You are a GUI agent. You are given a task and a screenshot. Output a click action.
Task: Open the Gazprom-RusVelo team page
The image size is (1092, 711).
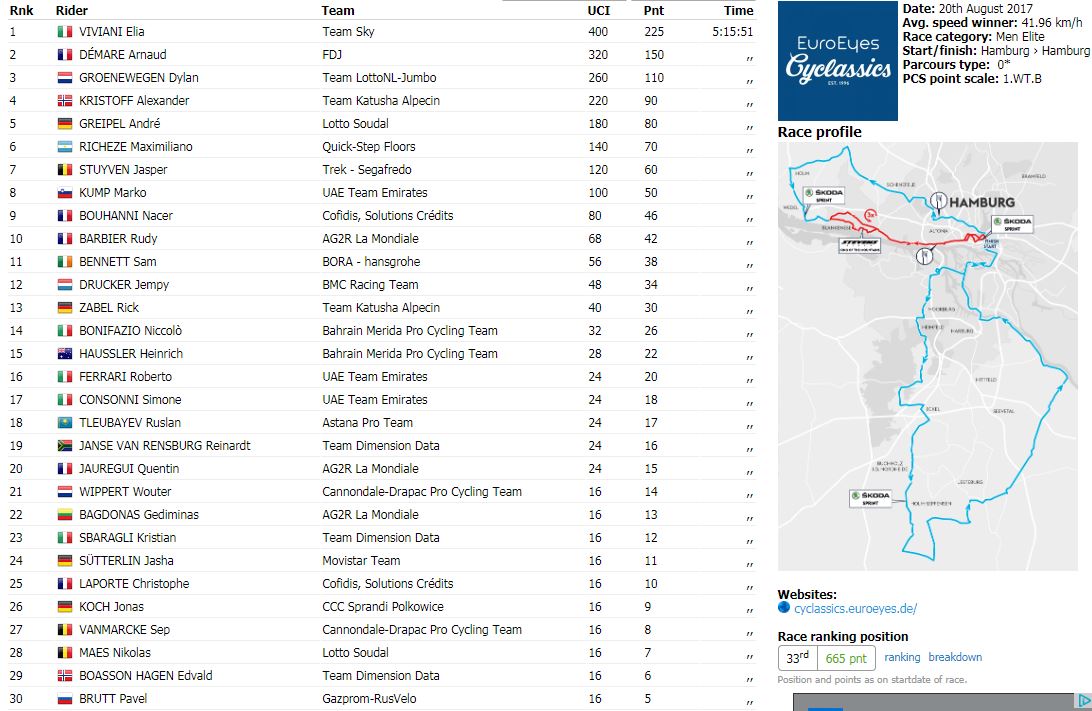(x=369, y=698)
